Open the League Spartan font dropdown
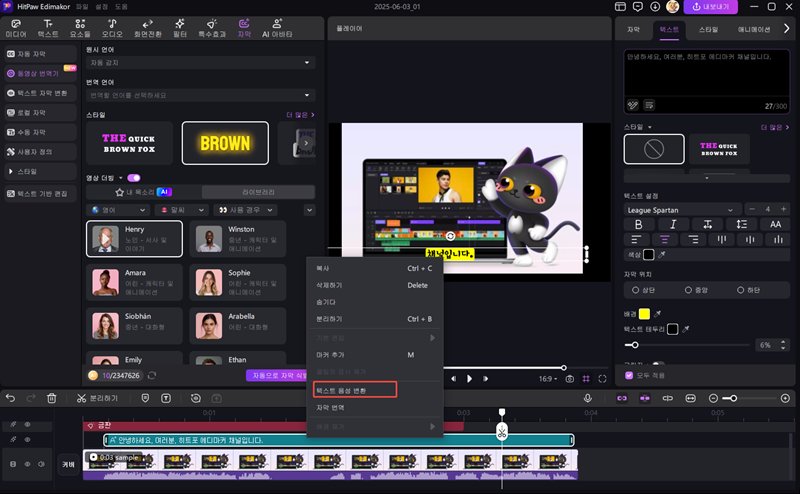 681,210
